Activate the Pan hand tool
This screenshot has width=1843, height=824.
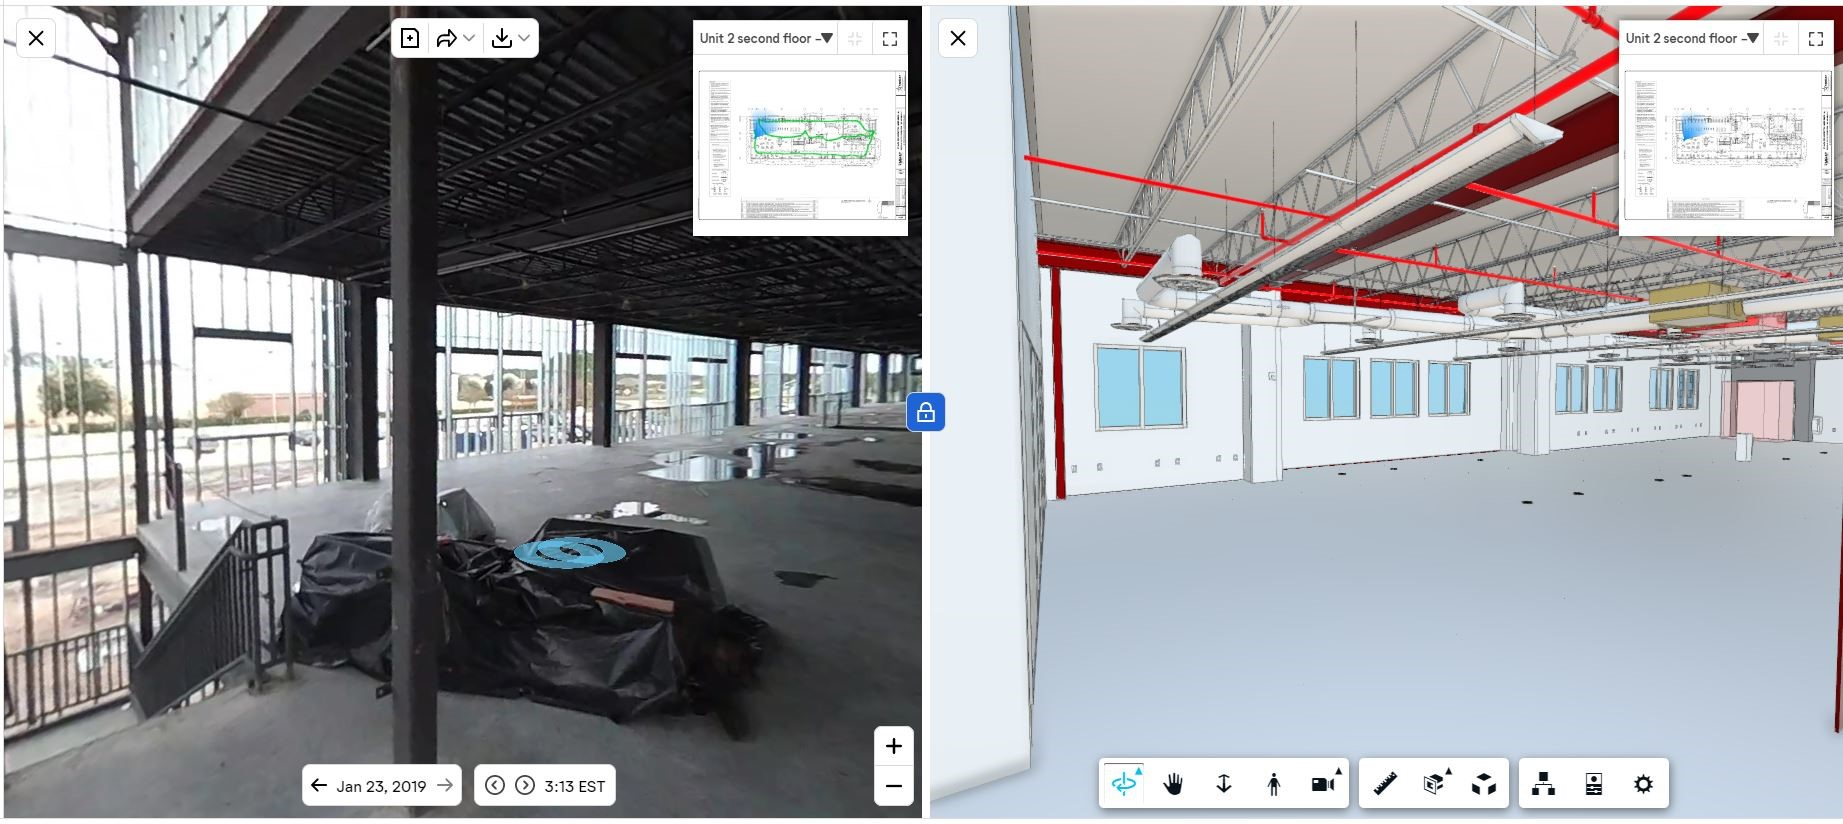click(1173, 785)
